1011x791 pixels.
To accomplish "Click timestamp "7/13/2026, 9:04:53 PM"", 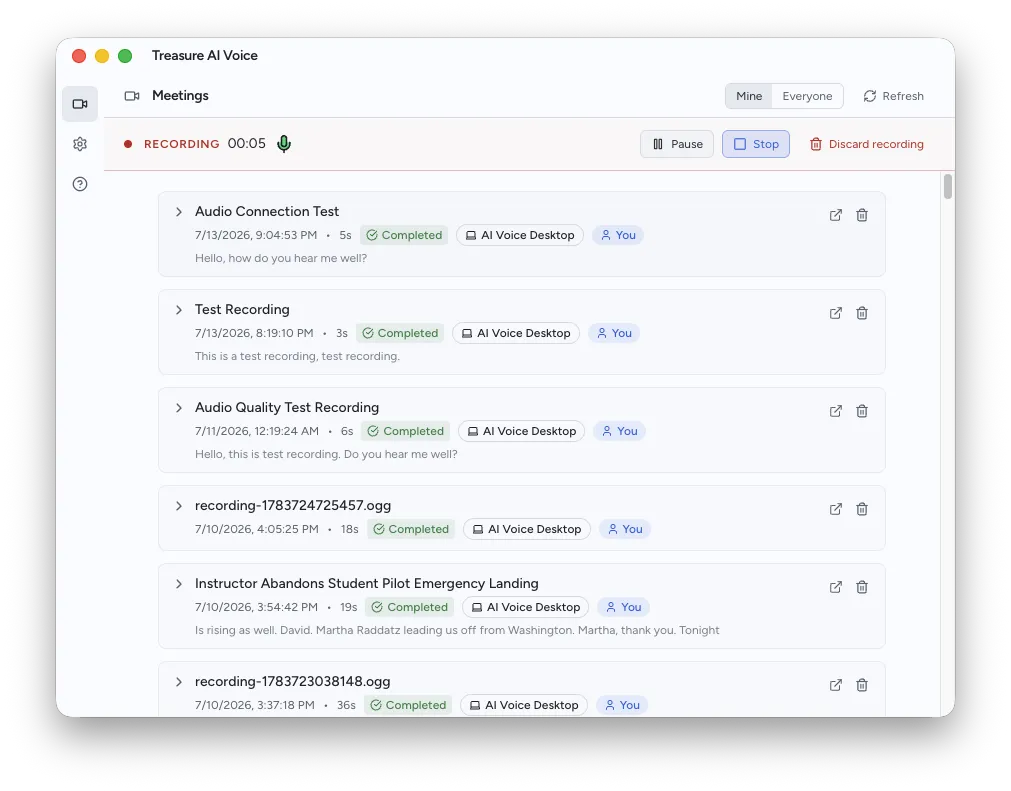I will point(256,235).
